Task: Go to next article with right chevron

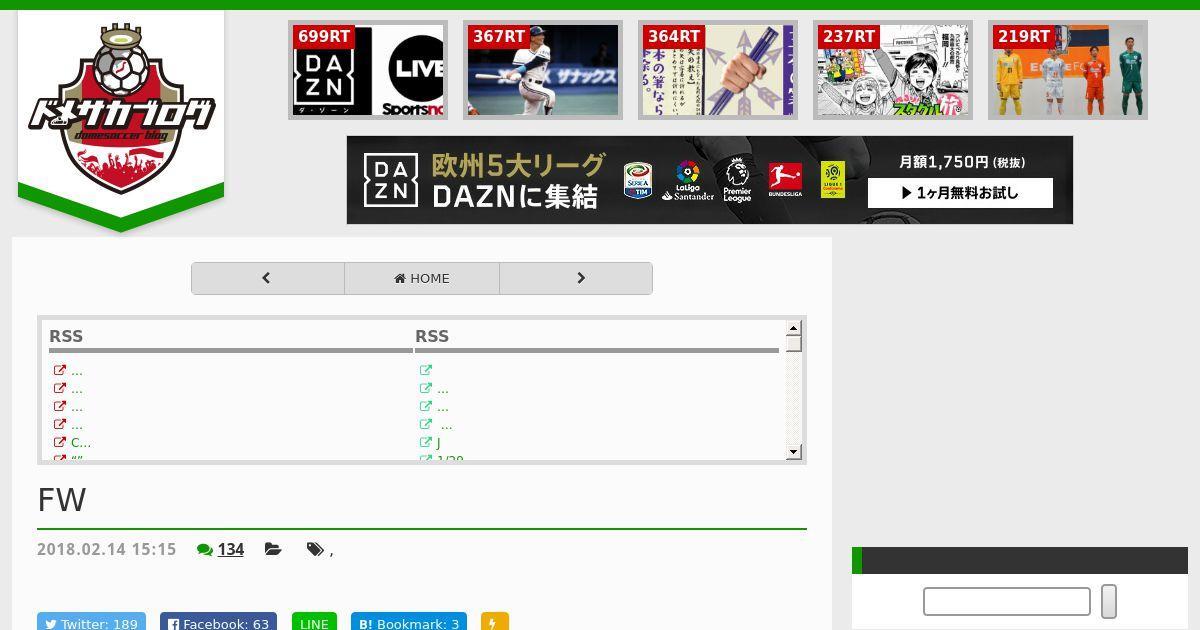Action: pyautogui.click(x=576, y=278)
